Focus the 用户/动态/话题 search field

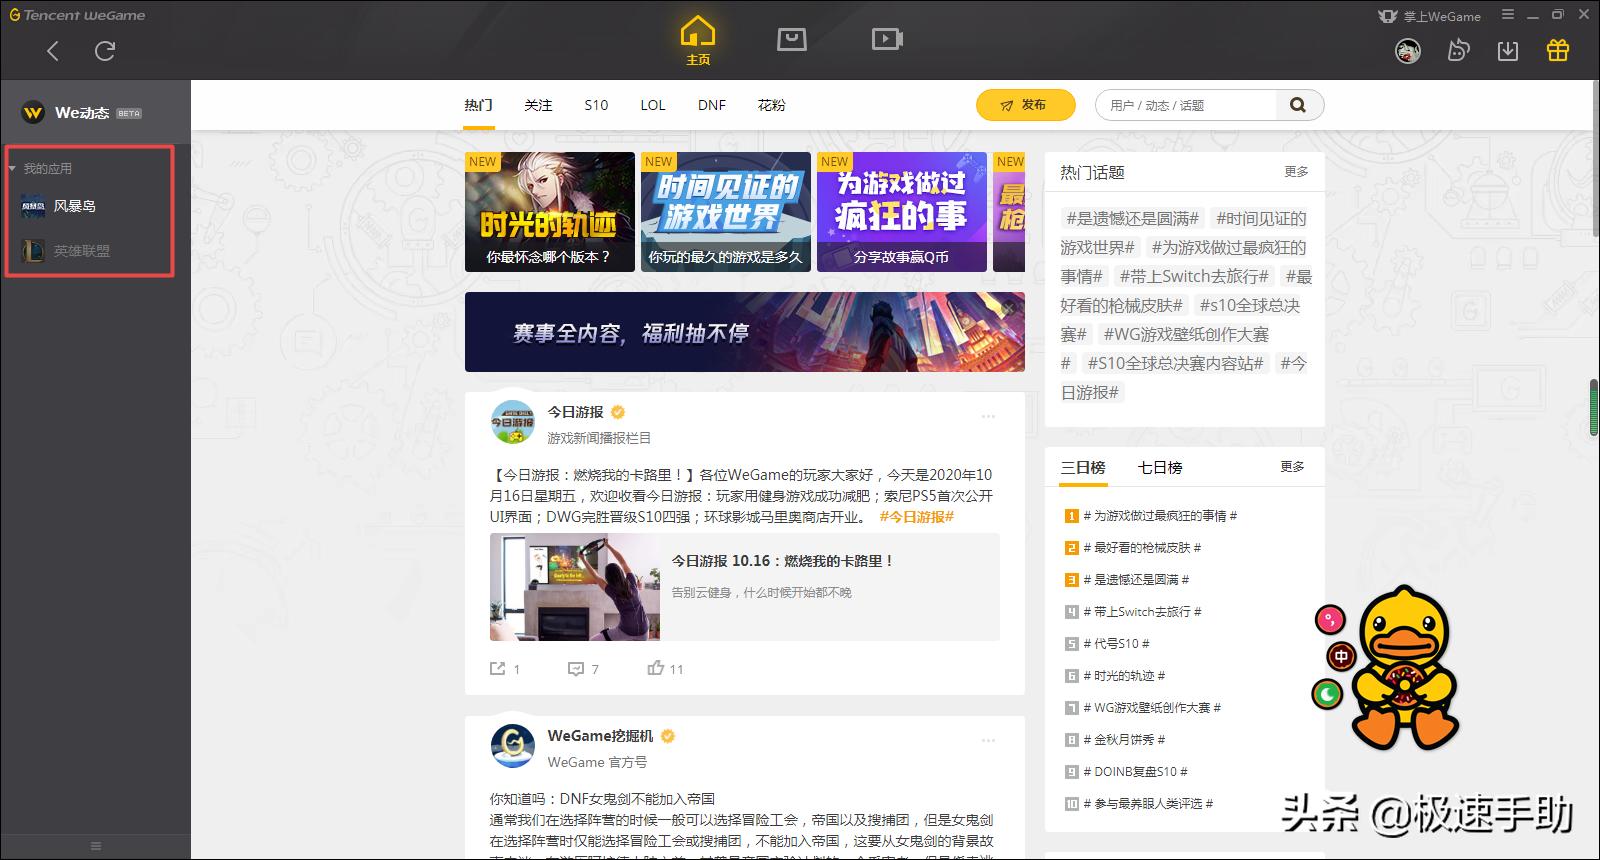pos(1187,105)
